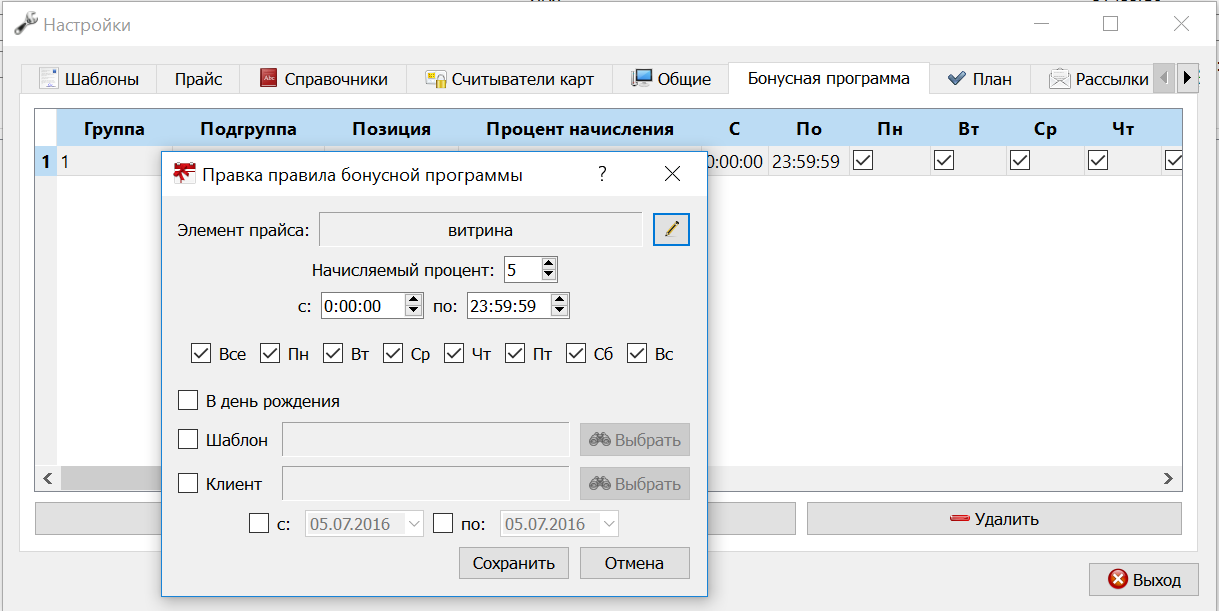This screenshot has height=611, width=1219.
Task: Open the План tab
Action: click(980, 79)
